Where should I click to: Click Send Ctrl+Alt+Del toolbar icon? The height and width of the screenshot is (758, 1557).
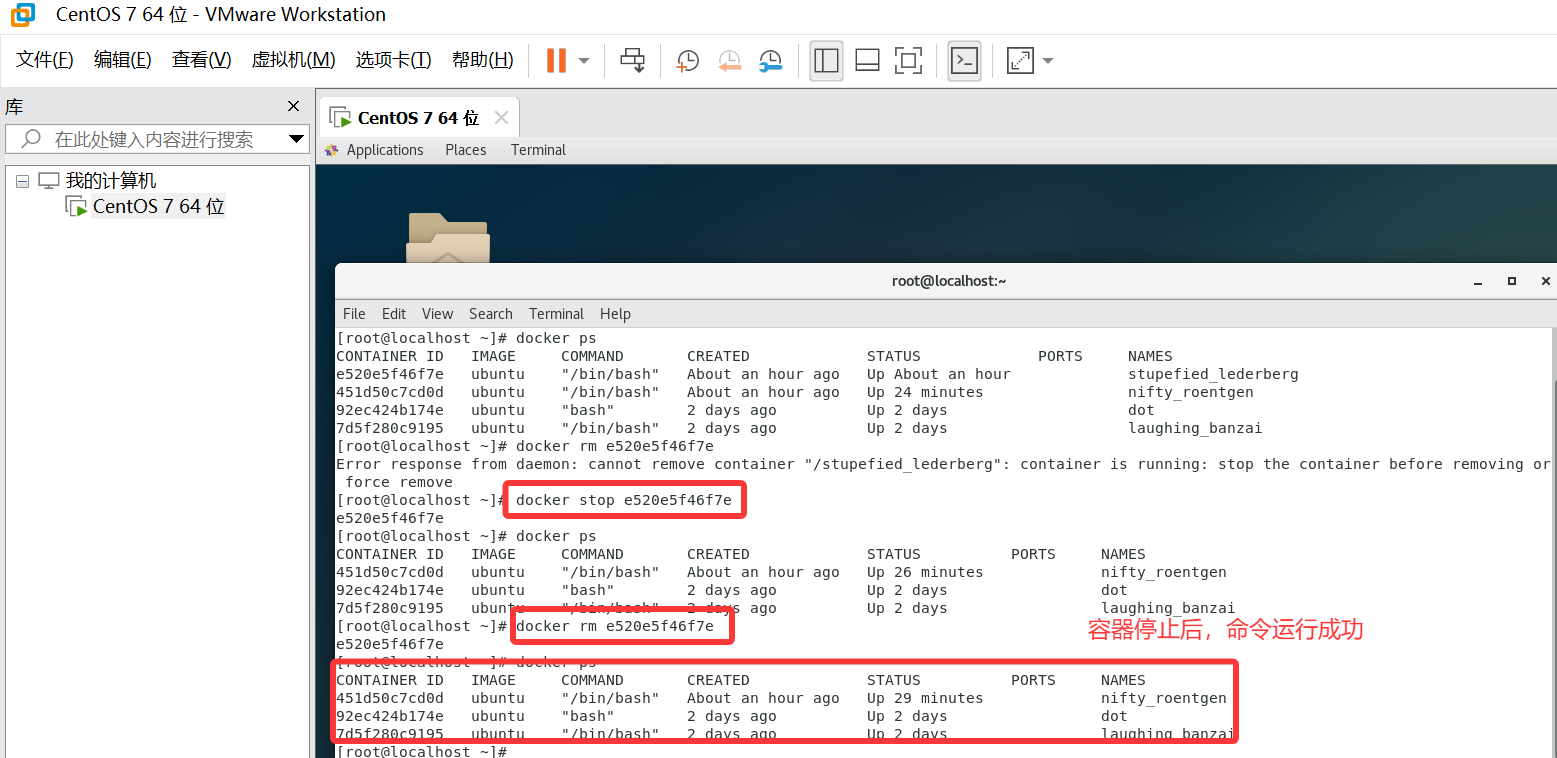(632, 61)
